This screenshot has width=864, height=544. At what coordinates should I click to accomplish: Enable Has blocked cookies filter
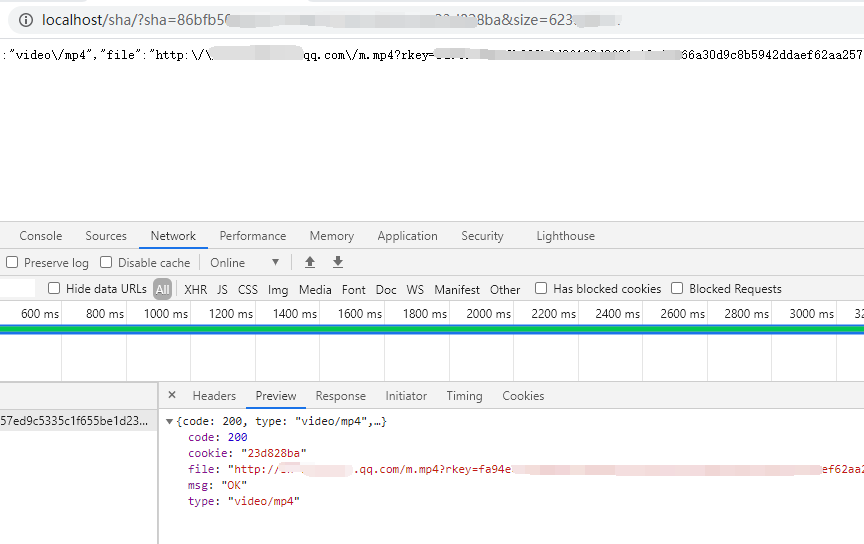[x=541, y=289]
